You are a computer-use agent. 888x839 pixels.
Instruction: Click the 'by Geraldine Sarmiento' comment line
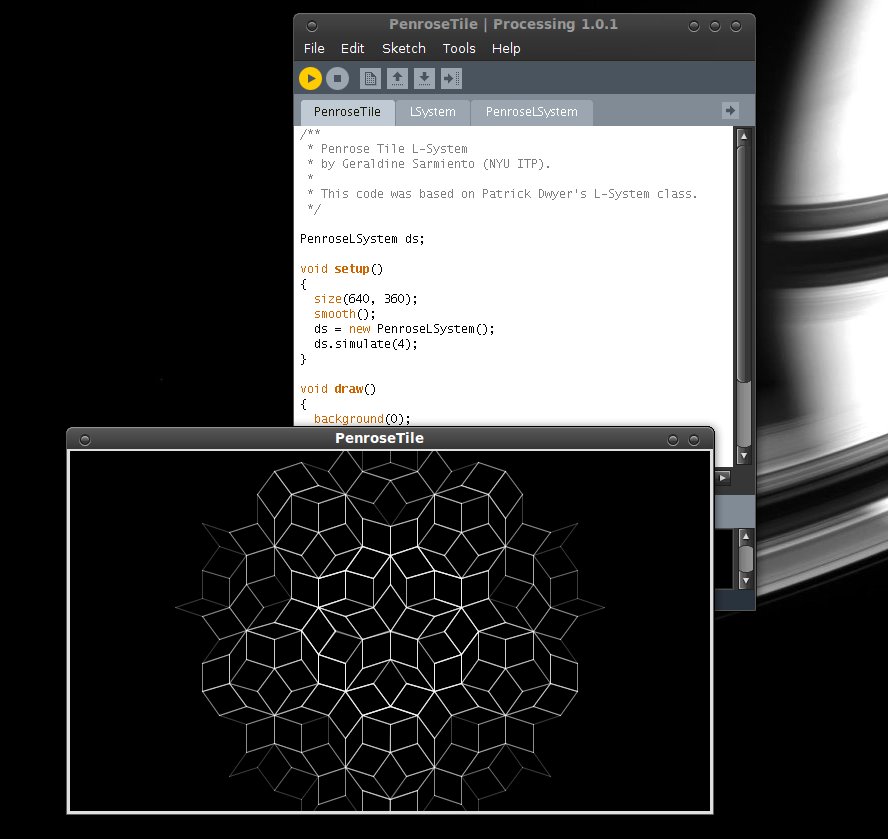click(x=429, y=164)
